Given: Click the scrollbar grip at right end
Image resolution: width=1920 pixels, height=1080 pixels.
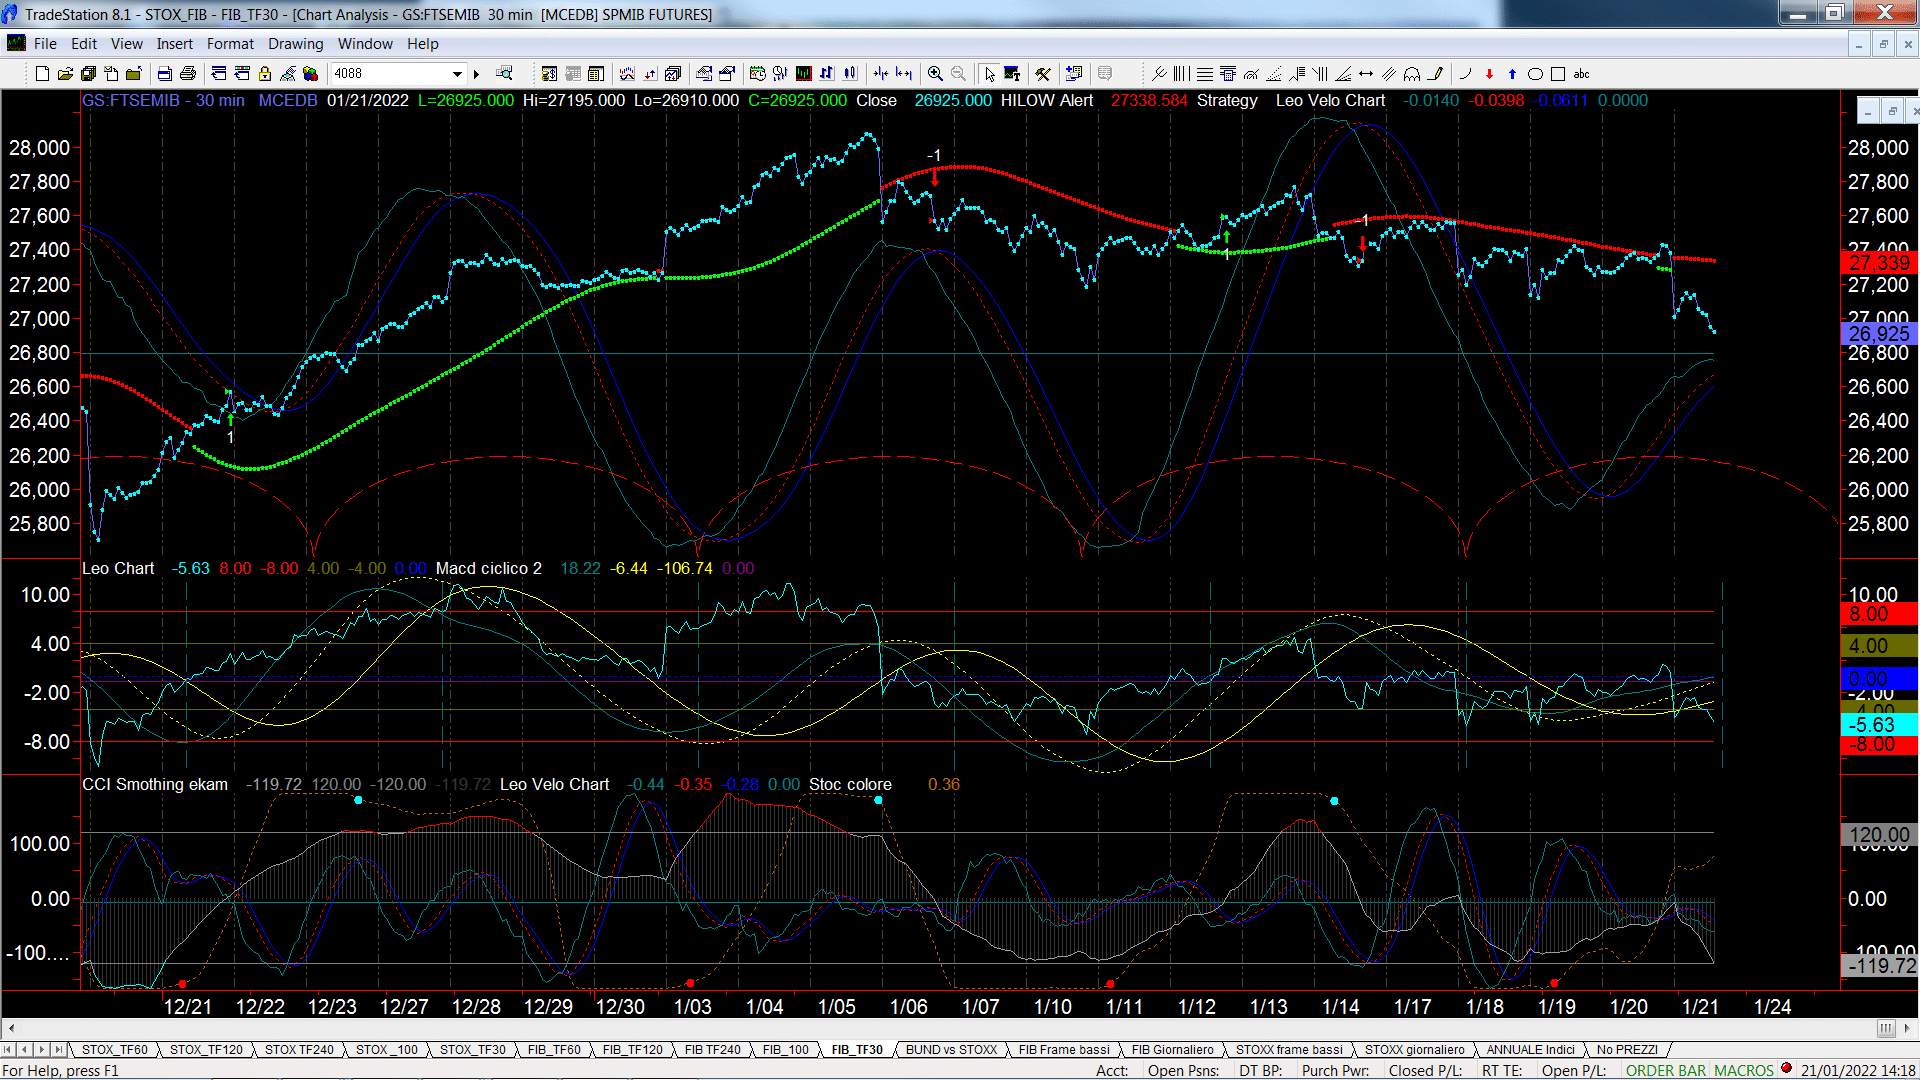Looking at the screenshot, I should coord(1885,1028).
